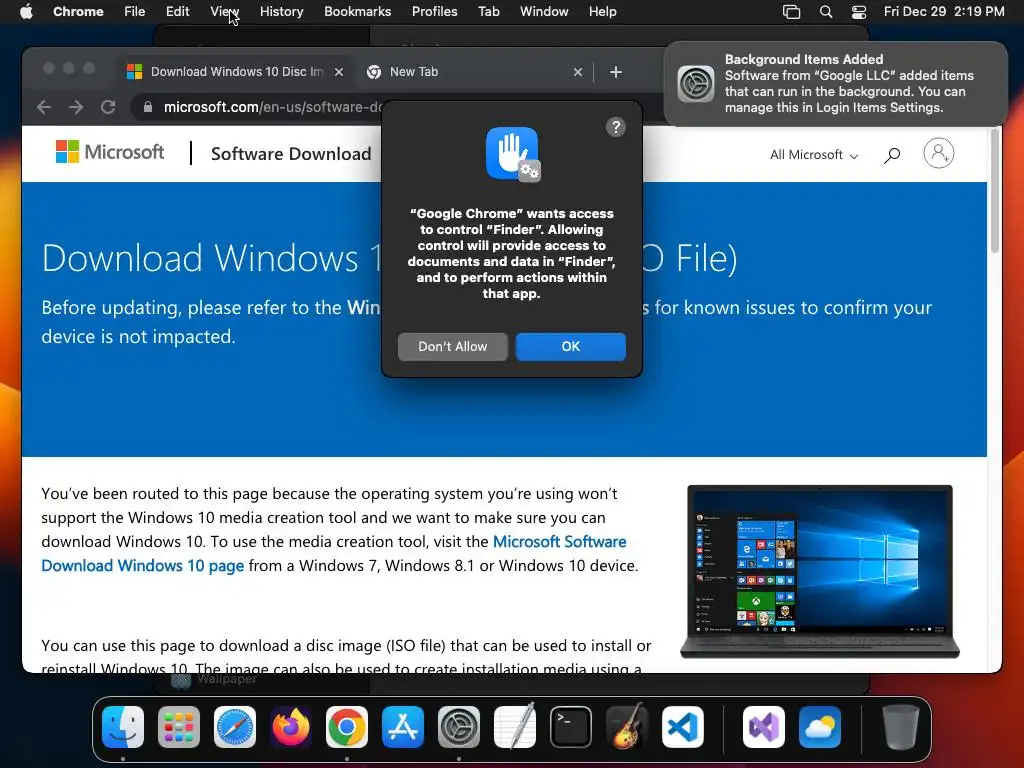This screenshot has height=768, width=1024.
Task: Click the page vertical scrollbar
Action: [995, 191]
